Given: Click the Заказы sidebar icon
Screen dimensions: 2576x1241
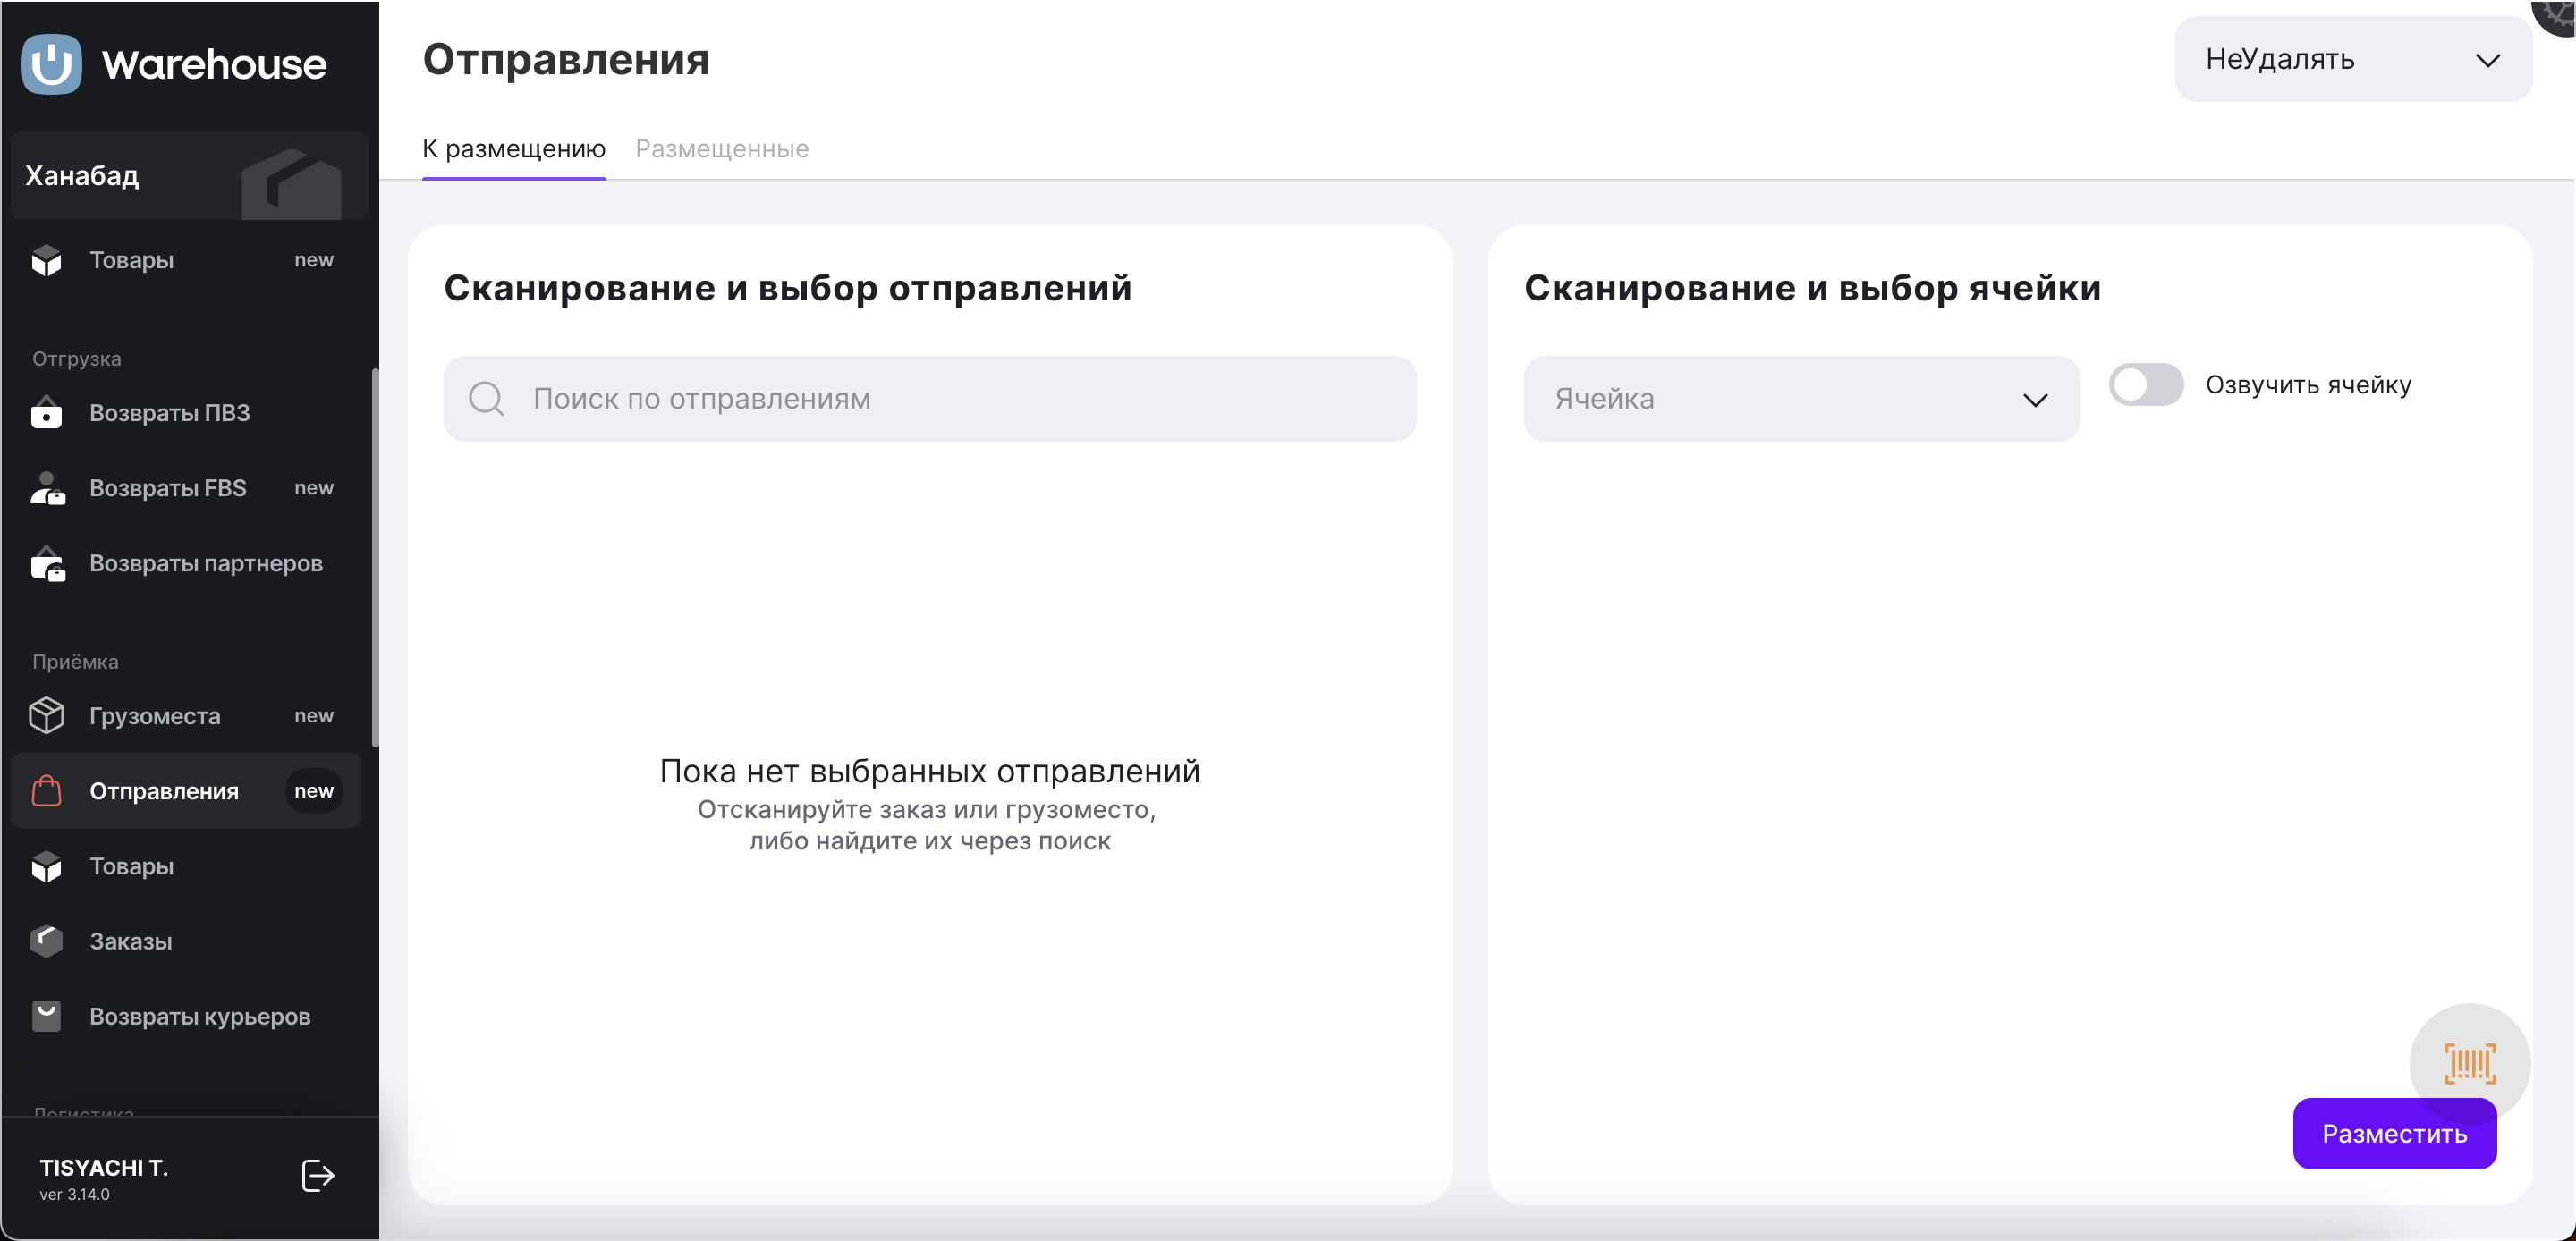Looking at the screenshot, I should pyautogui.click(x=46, y=941).
